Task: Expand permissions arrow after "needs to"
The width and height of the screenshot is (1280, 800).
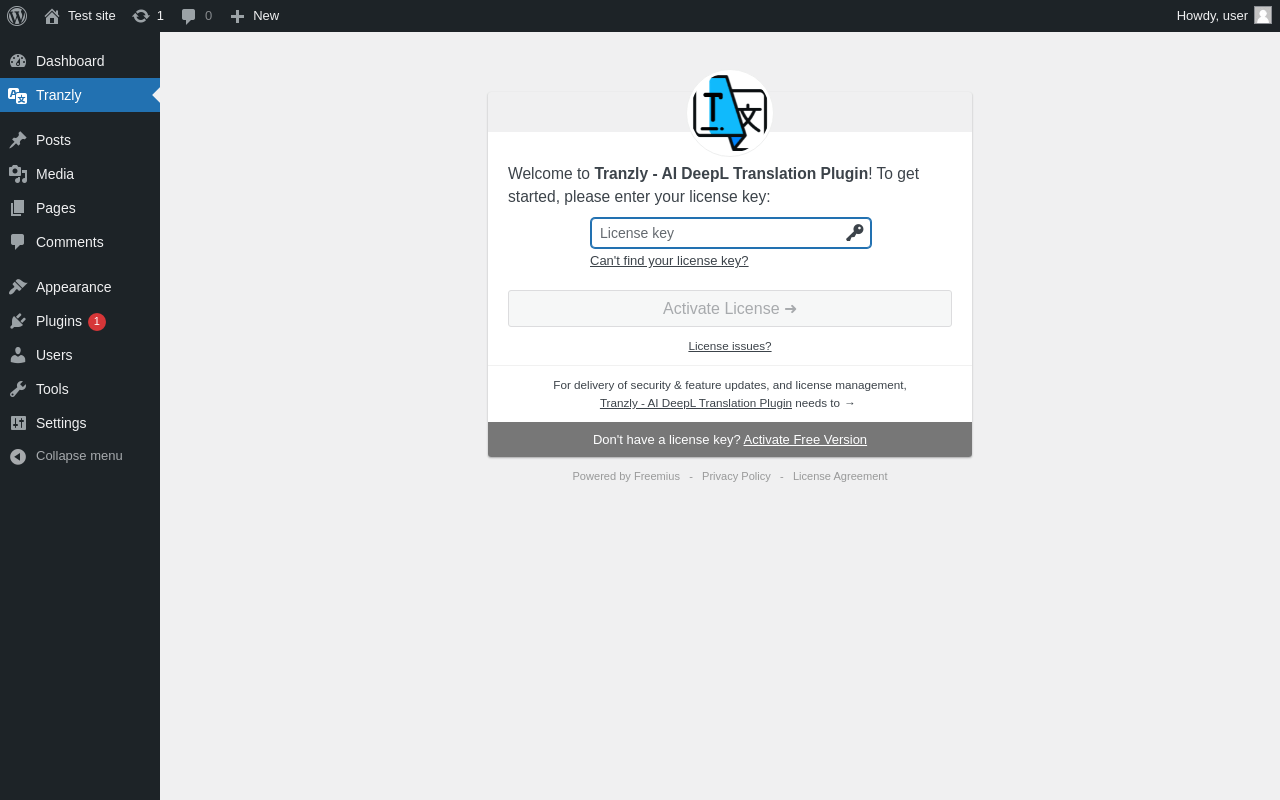Action: coord(850,403)
